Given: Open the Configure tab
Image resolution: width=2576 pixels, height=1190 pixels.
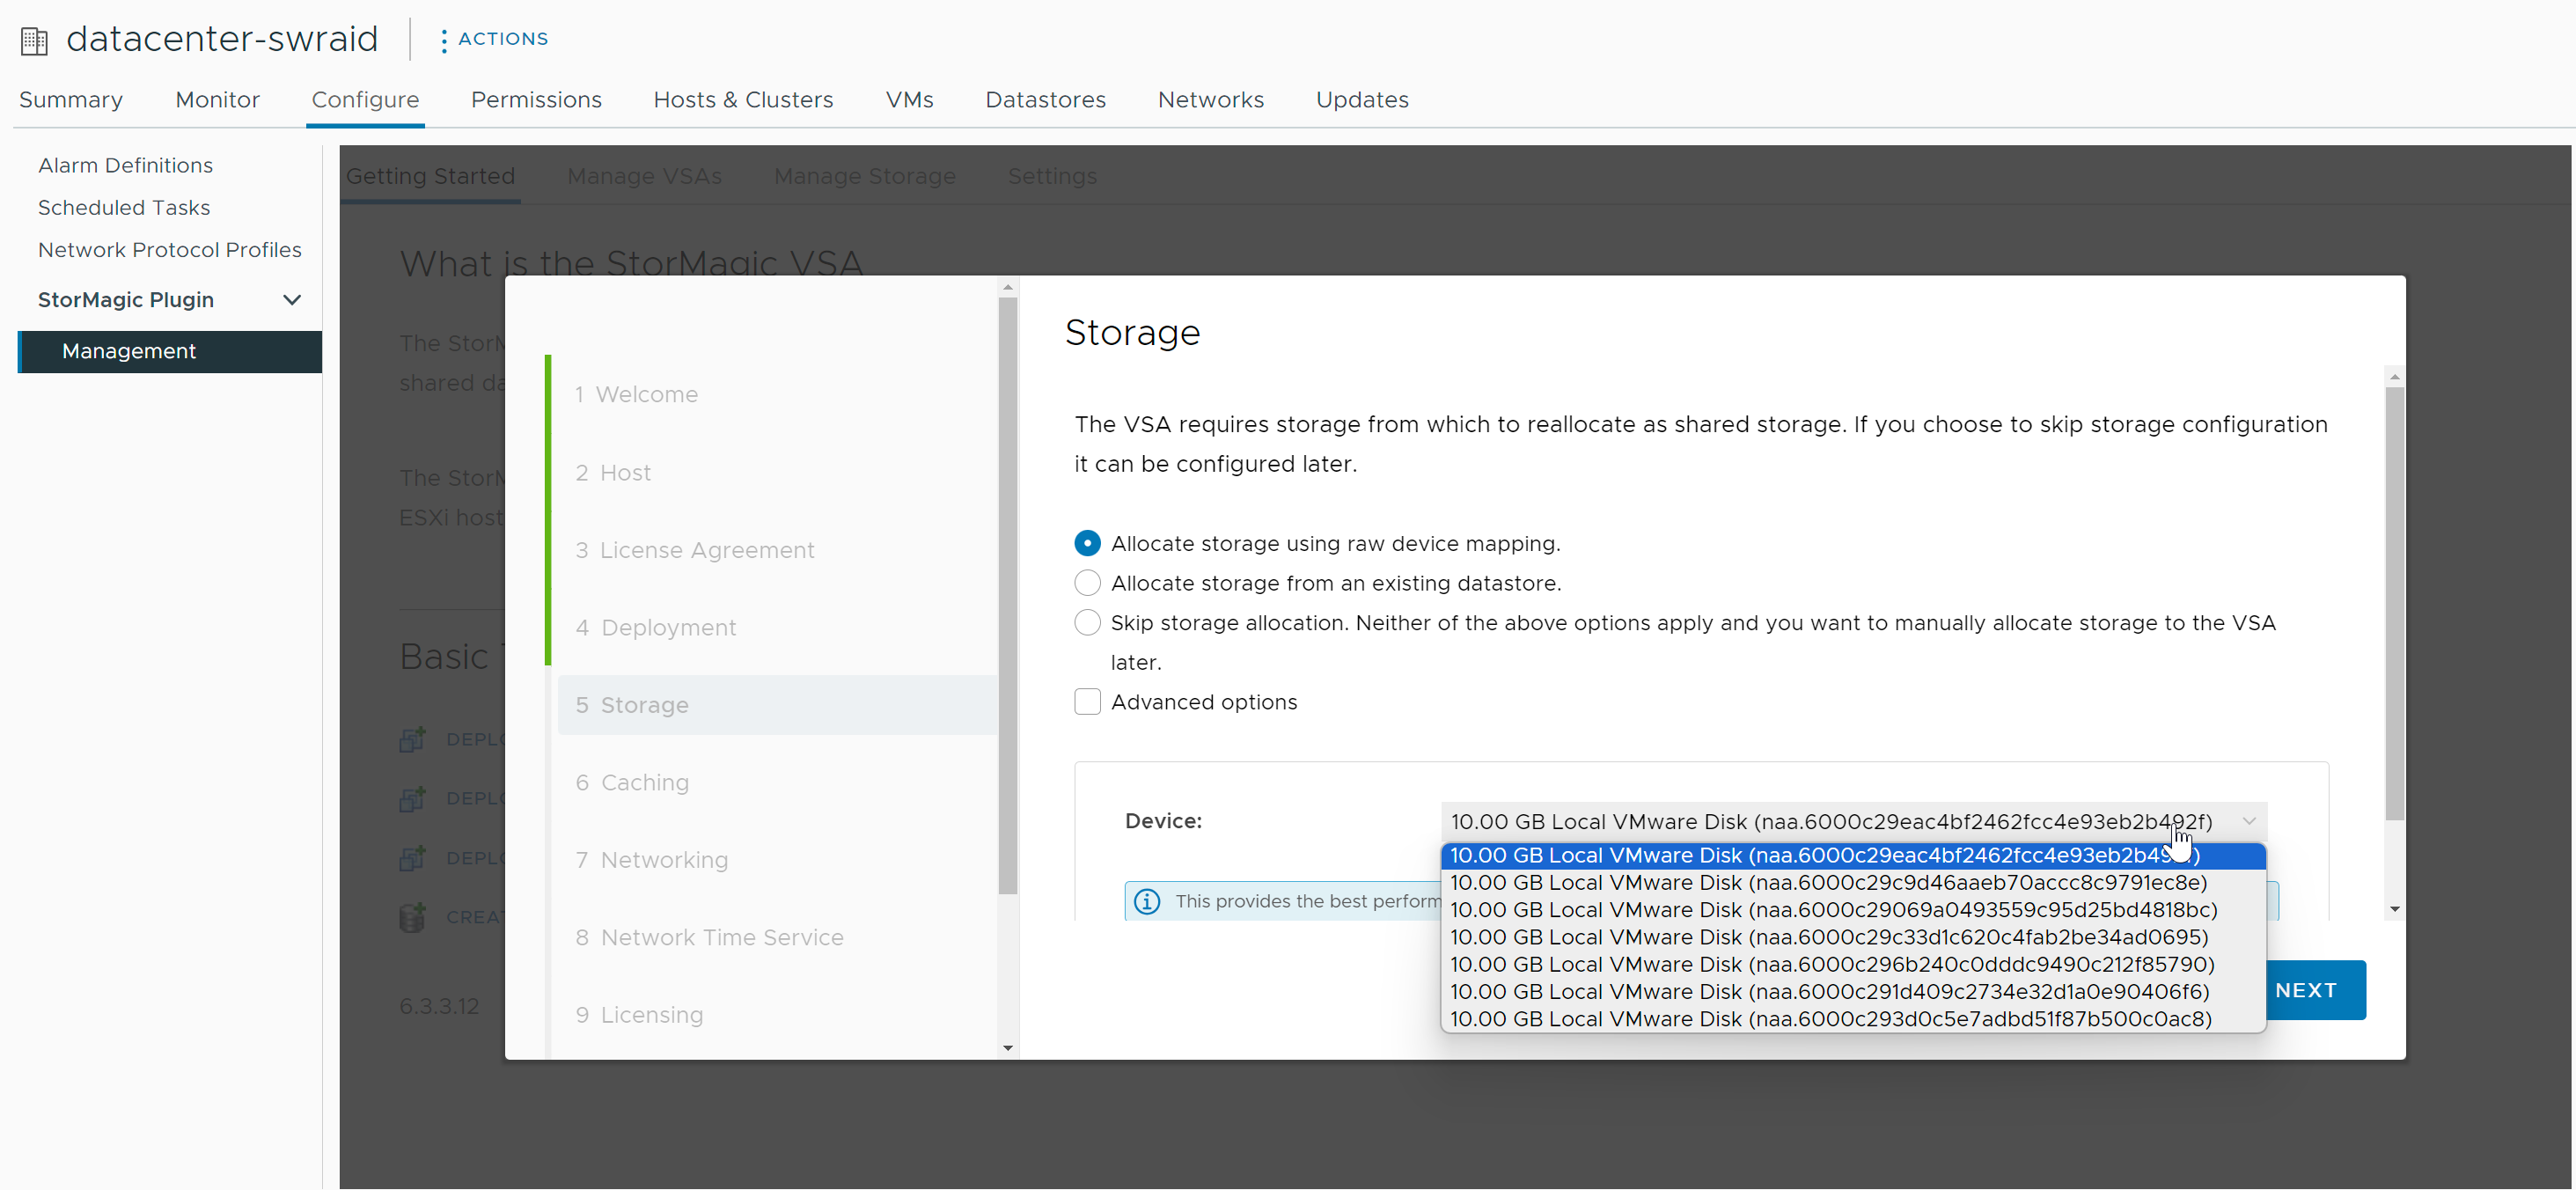Looking at the screenshot, I should point(365,100).
